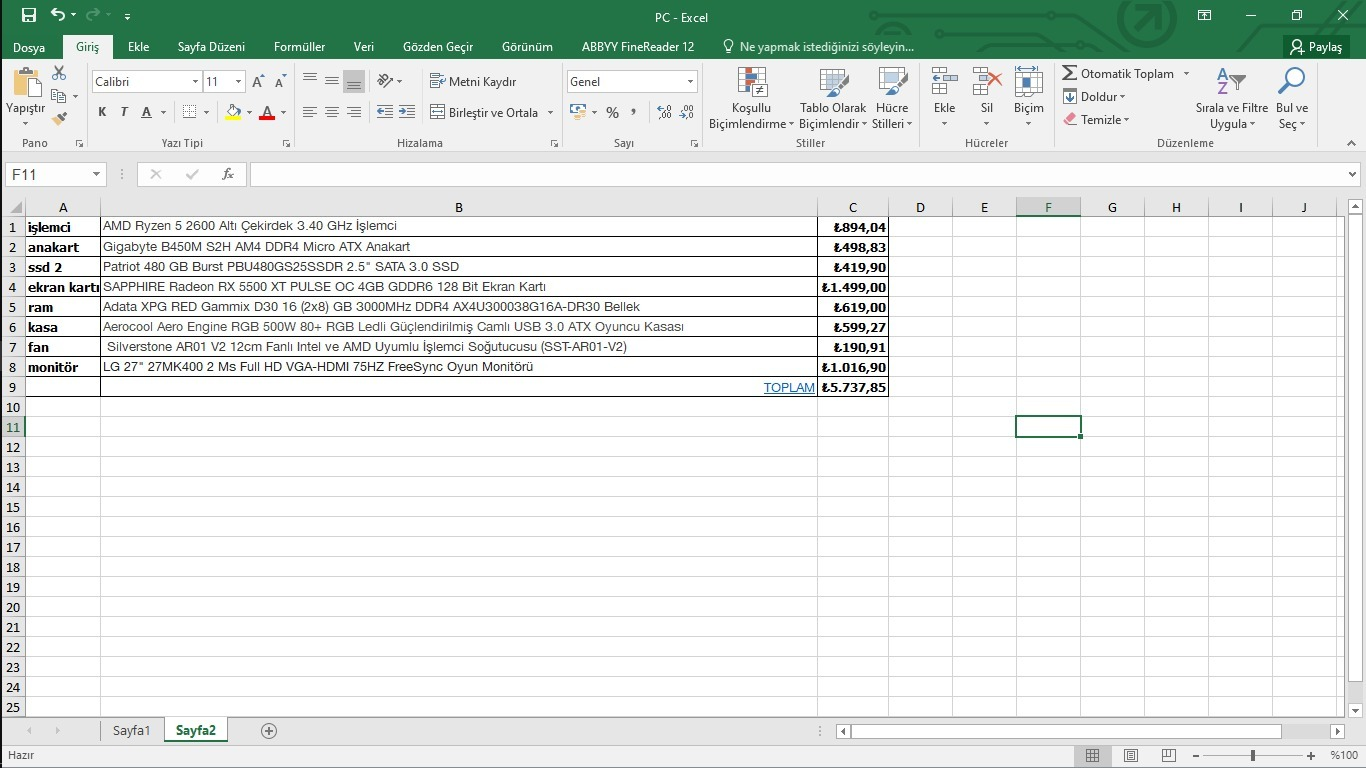Click the Cut scissors icon
Image resolution: width=1366 pixels, height=768 pixels.
[59, 73]
